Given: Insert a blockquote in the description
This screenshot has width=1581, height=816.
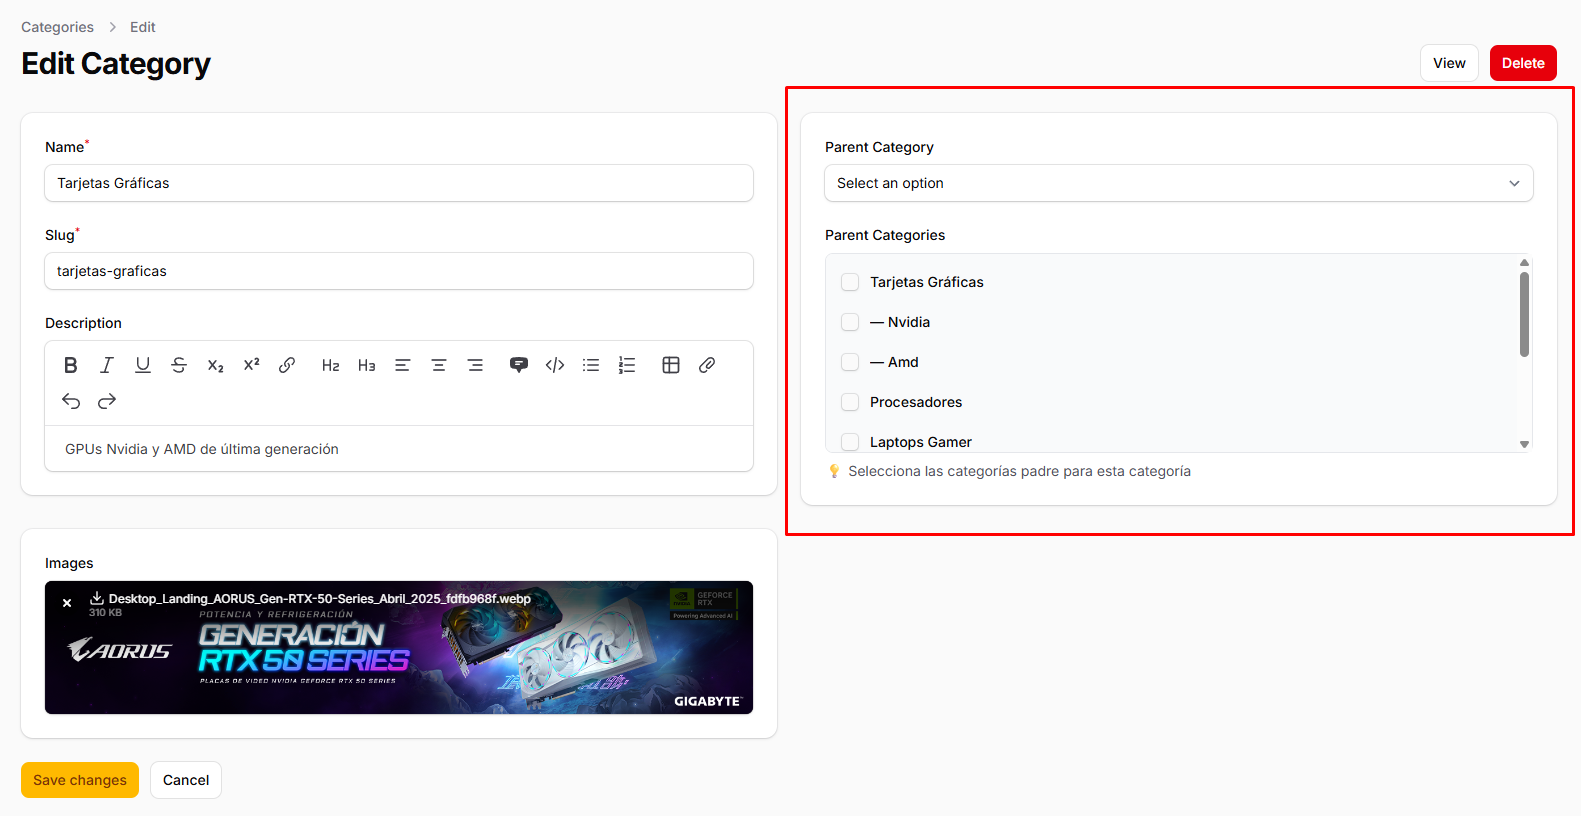Looking at the screenshot, I should [519, 365].
